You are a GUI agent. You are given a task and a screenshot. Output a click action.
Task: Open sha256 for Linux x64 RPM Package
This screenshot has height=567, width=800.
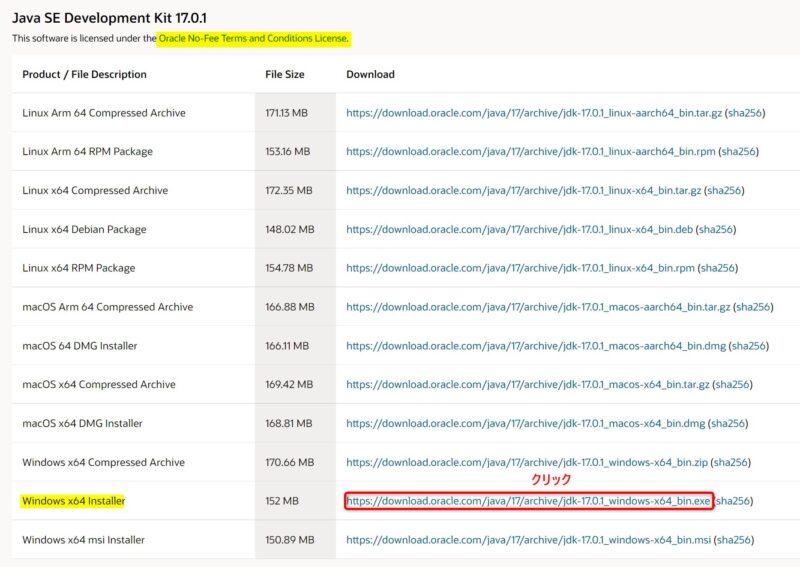click(718, 268)
